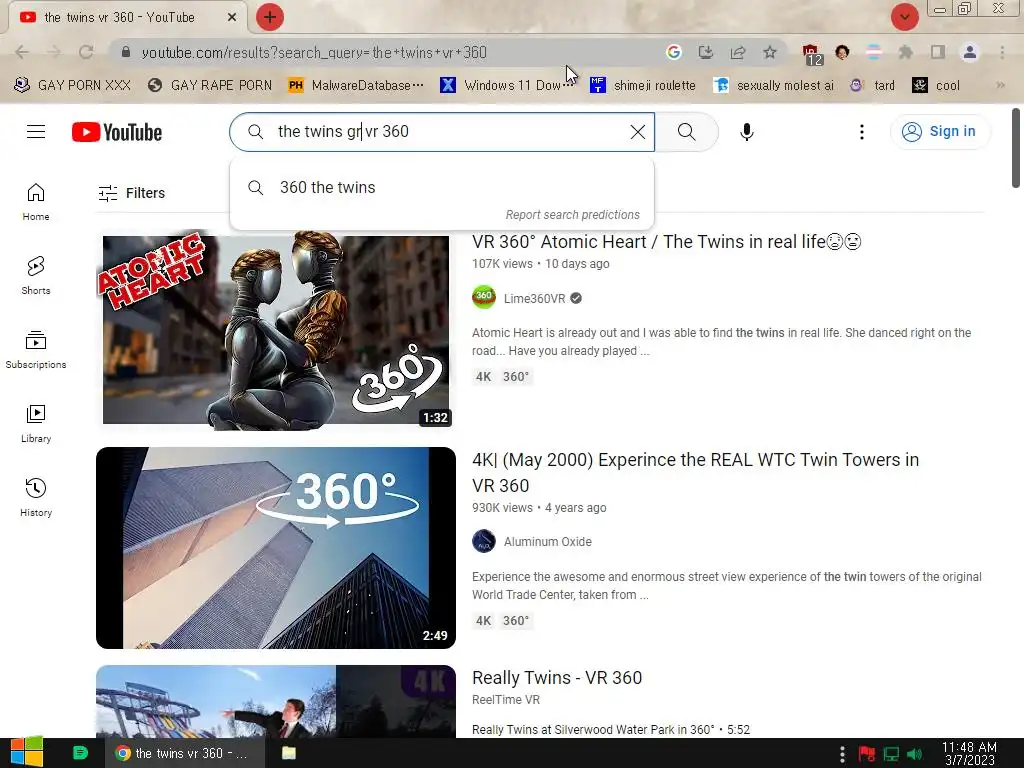
Task: Toggle the Chrome side panel
Action: point(938,52)
